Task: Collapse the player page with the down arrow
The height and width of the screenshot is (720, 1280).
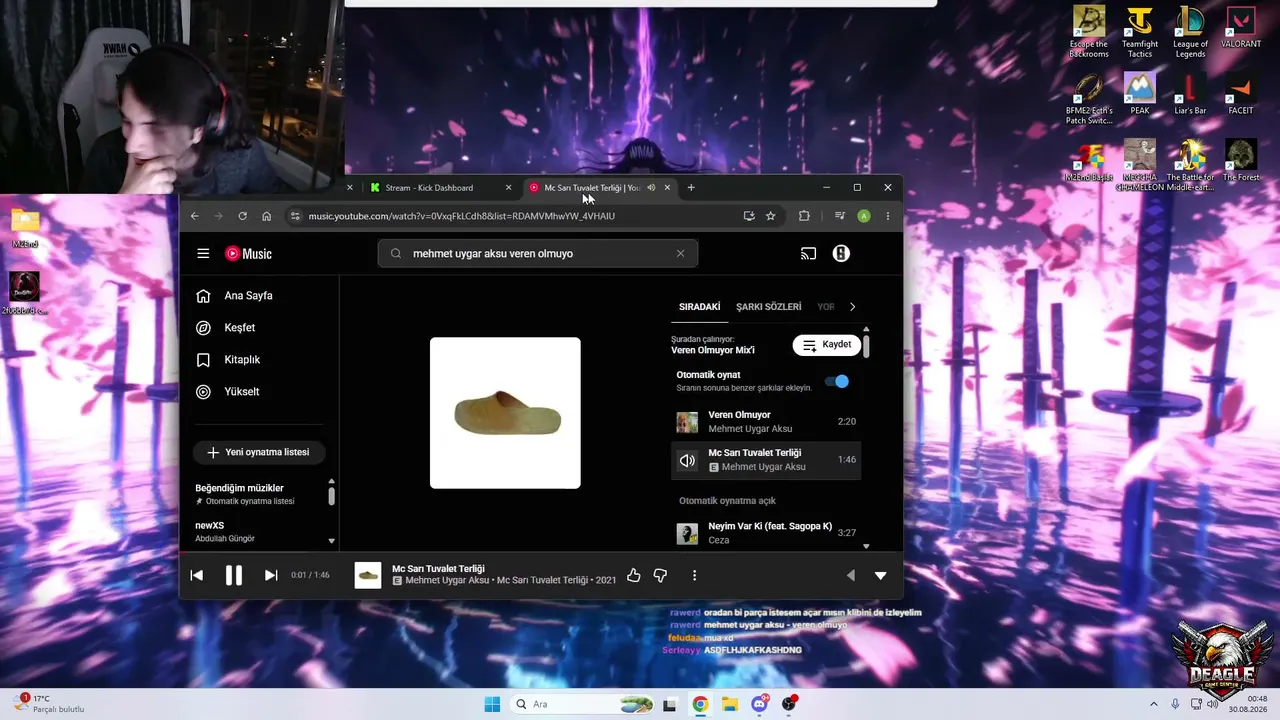Action: [x=881, y=575]
